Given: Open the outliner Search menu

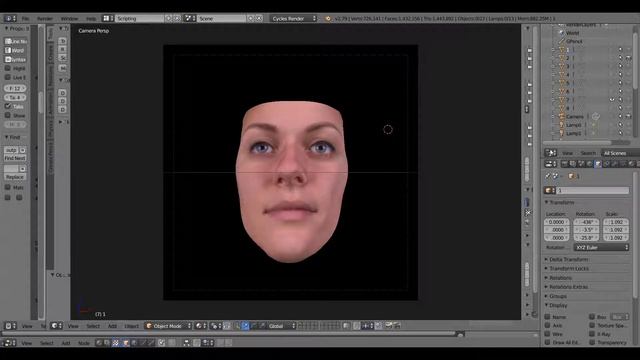Looking at the screenshot, I should (588, 153).
